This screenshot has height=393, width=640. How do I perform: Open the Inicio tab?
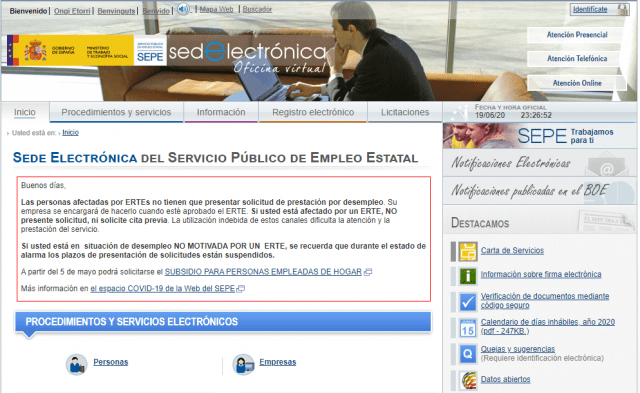click(x=25, y=112)
